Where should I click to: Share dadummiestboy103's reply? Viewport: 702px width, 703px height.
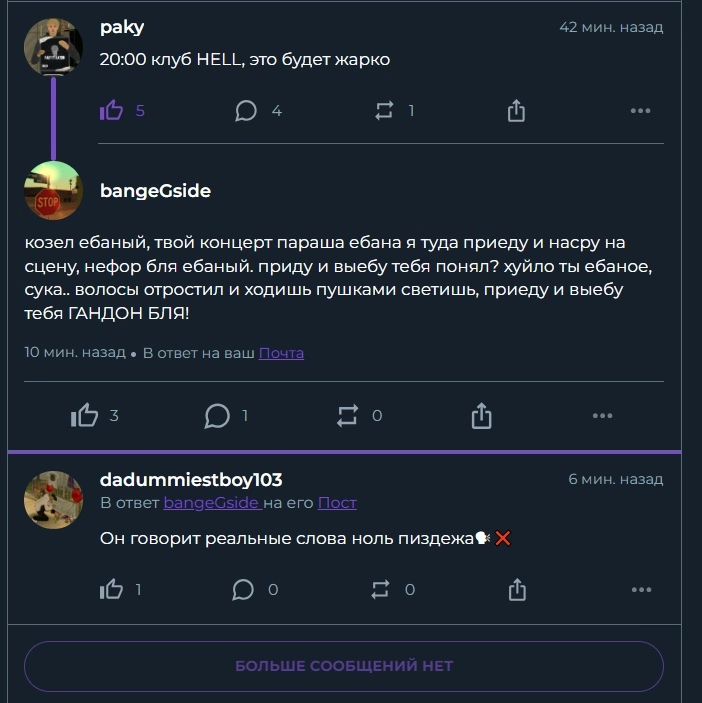[516, 590]
